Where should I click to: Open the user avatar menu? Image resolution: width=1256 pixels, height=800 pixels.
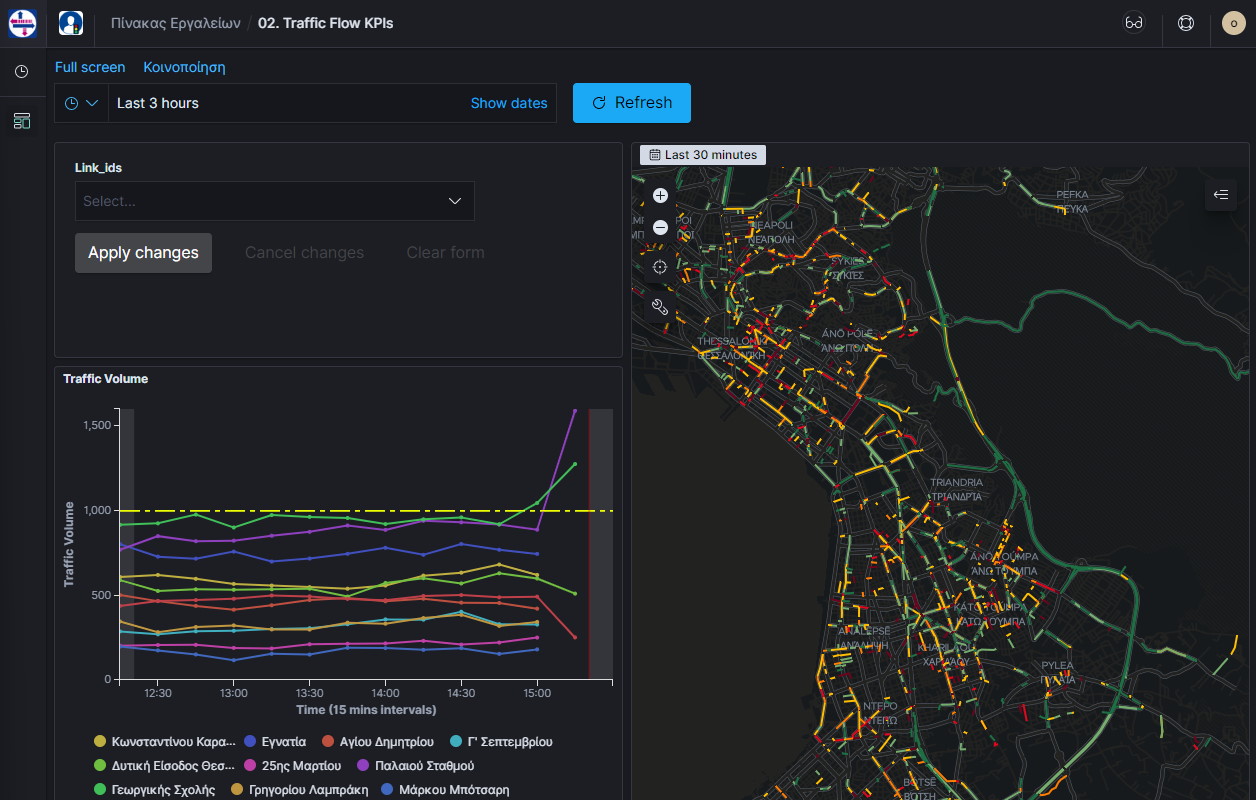point(1233,23)
